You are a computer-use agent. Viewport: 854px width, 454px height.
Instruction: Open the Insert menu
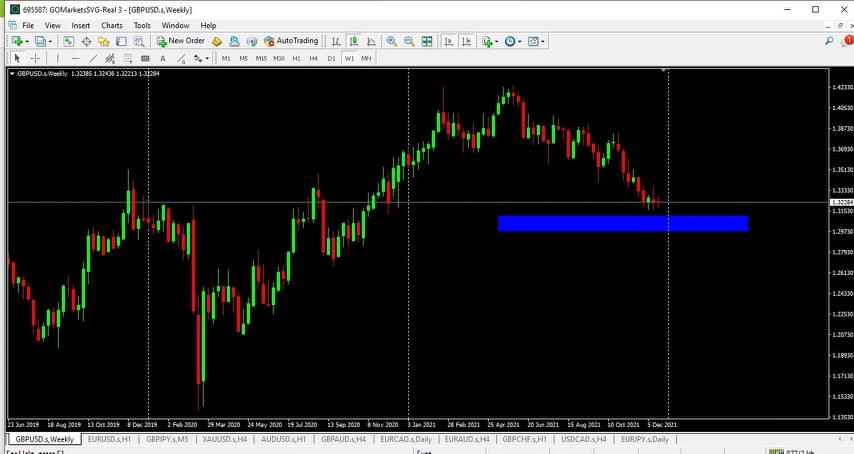[81, 26]
